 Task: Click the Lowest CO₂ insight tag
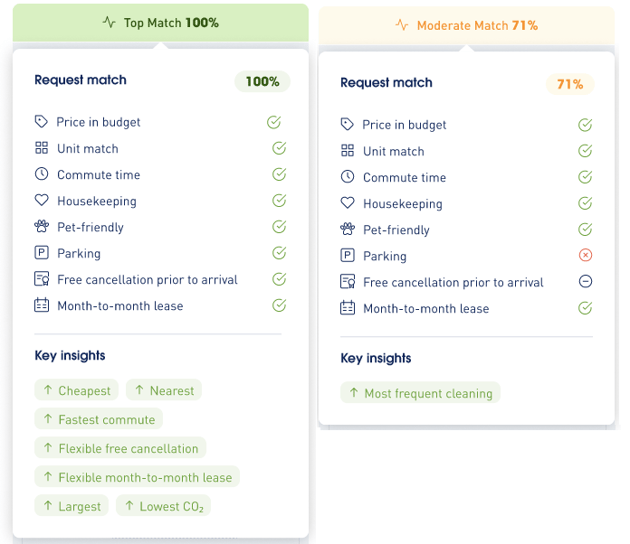[163, 506]
